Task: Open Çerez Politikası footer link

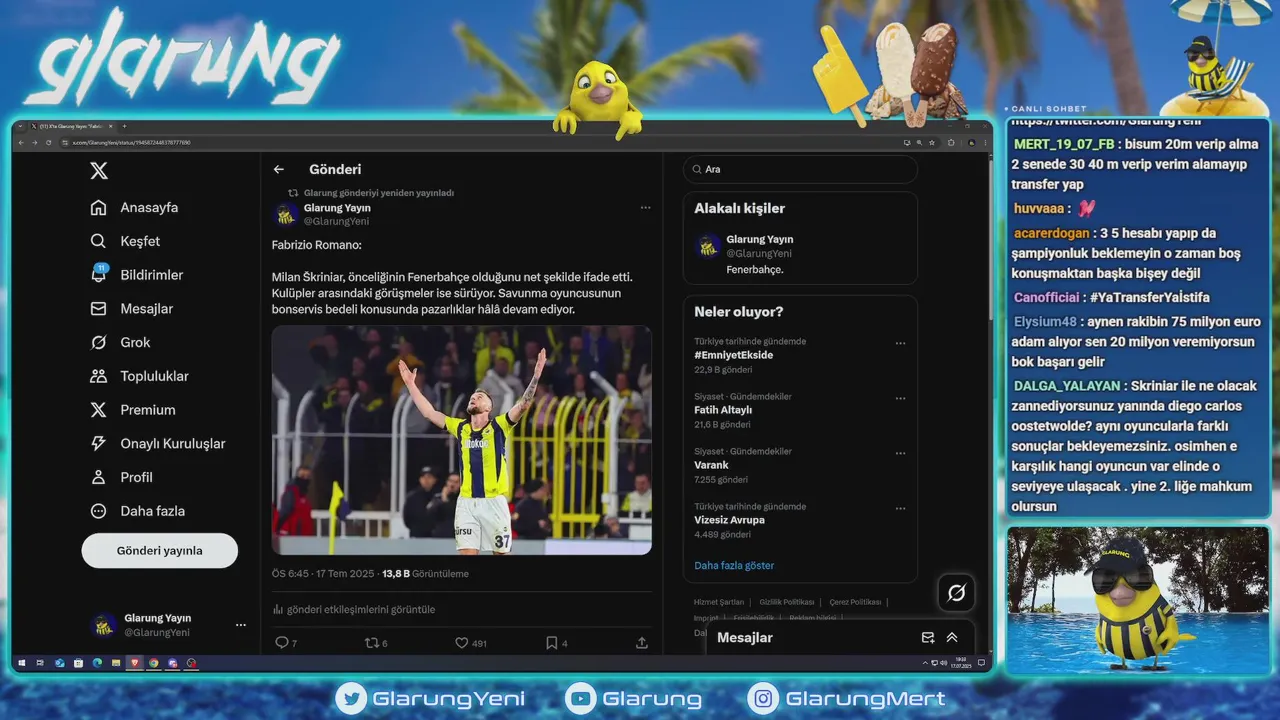Action: click(855, 602)
